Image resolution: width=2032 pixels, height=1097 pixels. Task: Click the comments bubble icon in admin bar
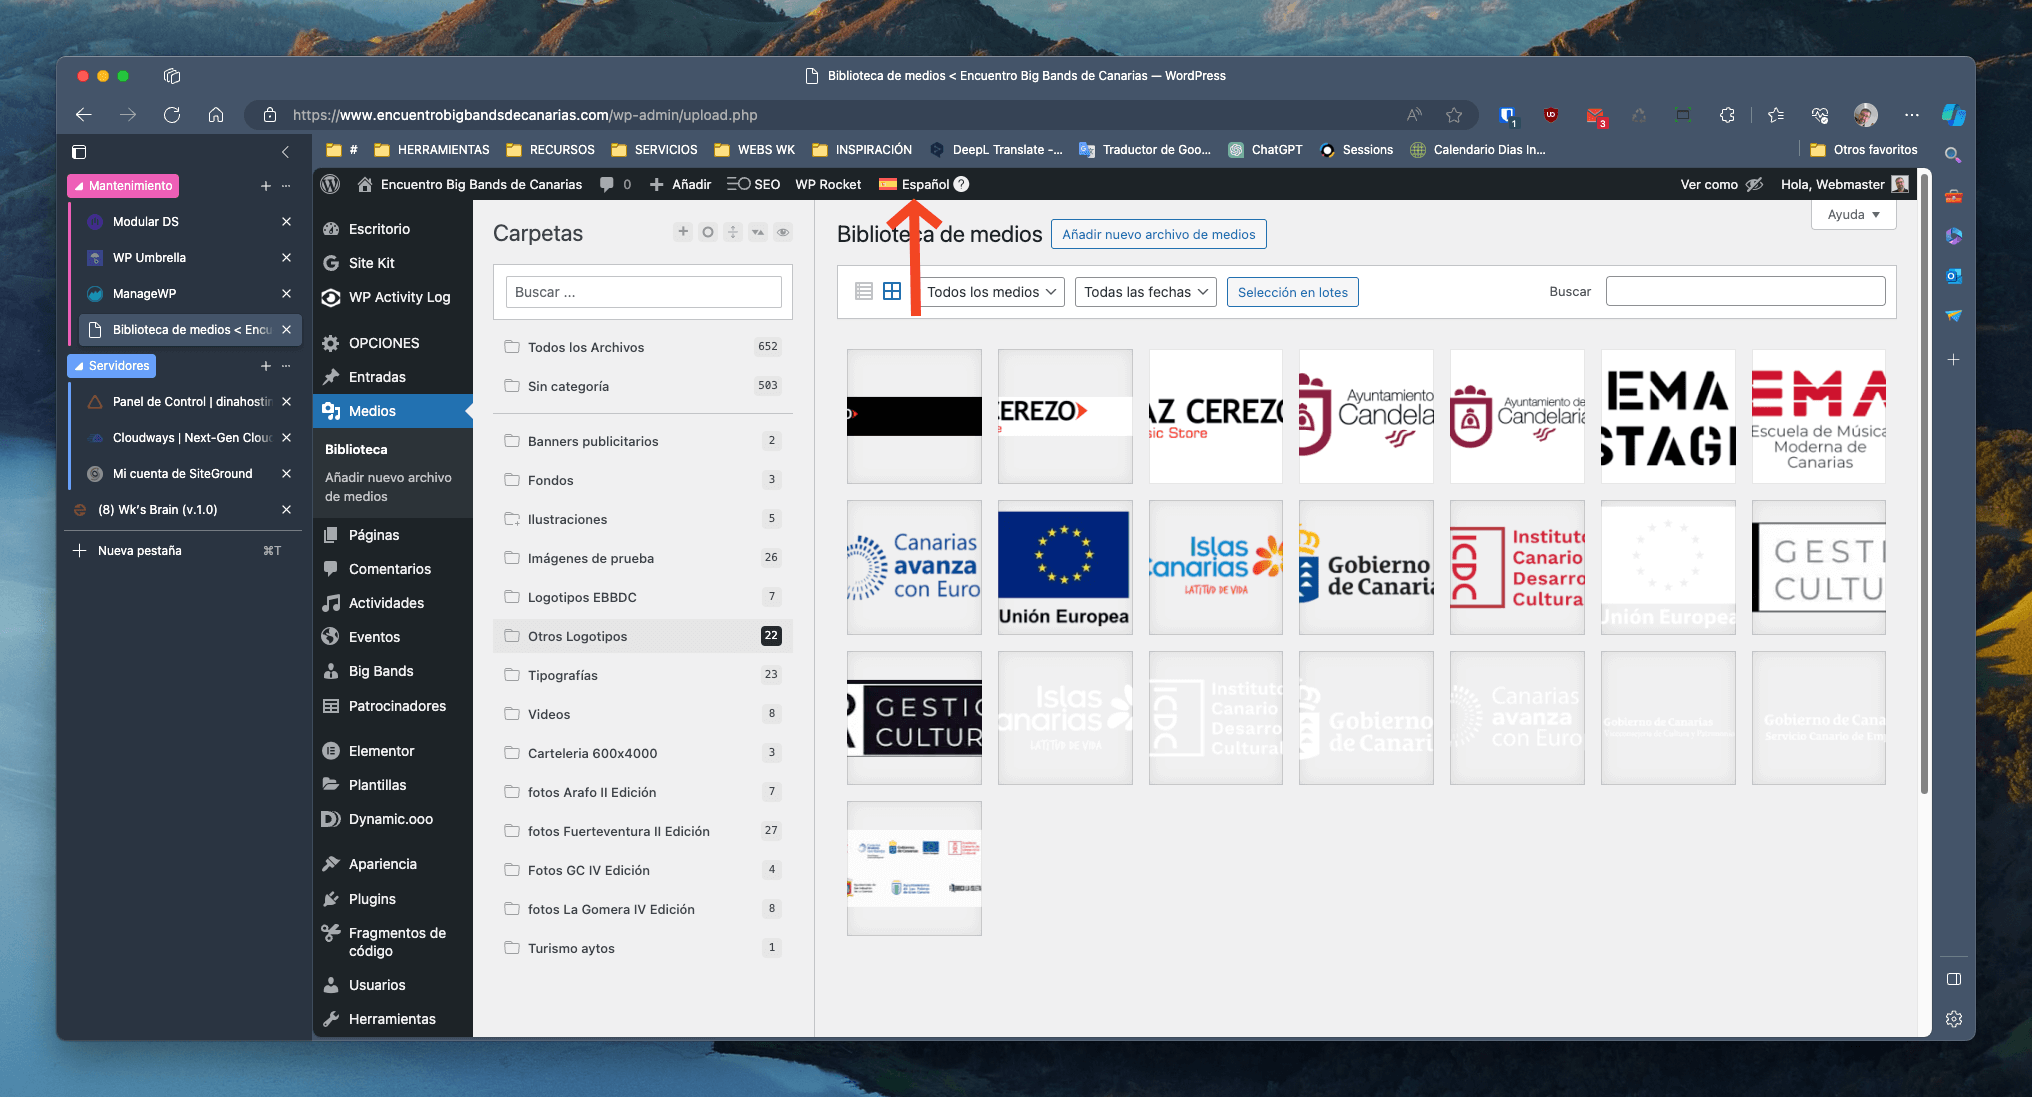click(606, 184)
